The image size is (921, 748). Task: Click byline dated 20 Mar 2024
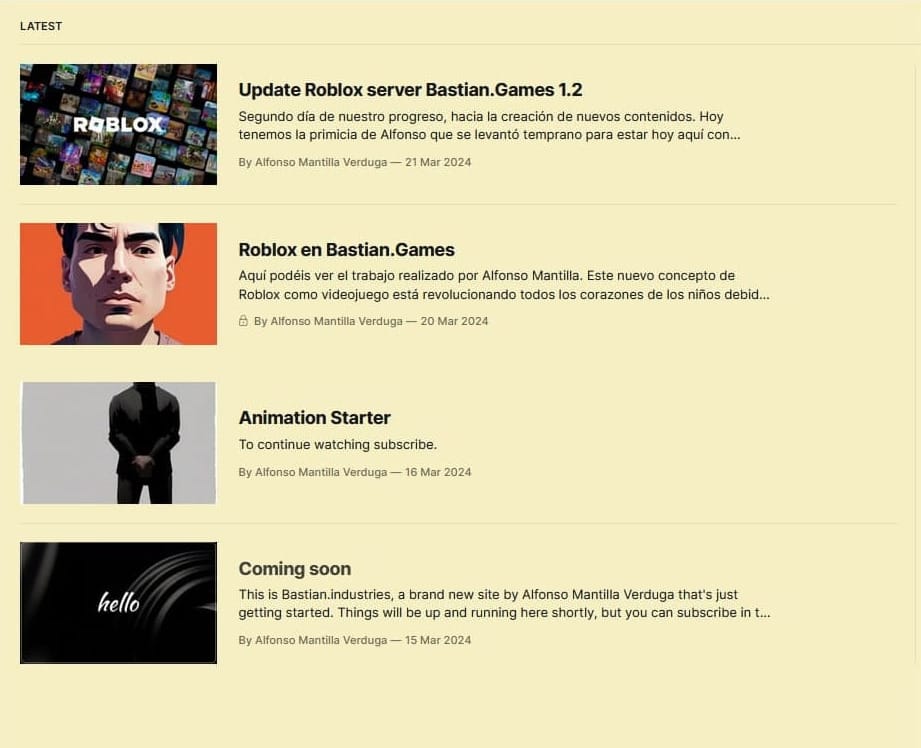coord(371,321)
